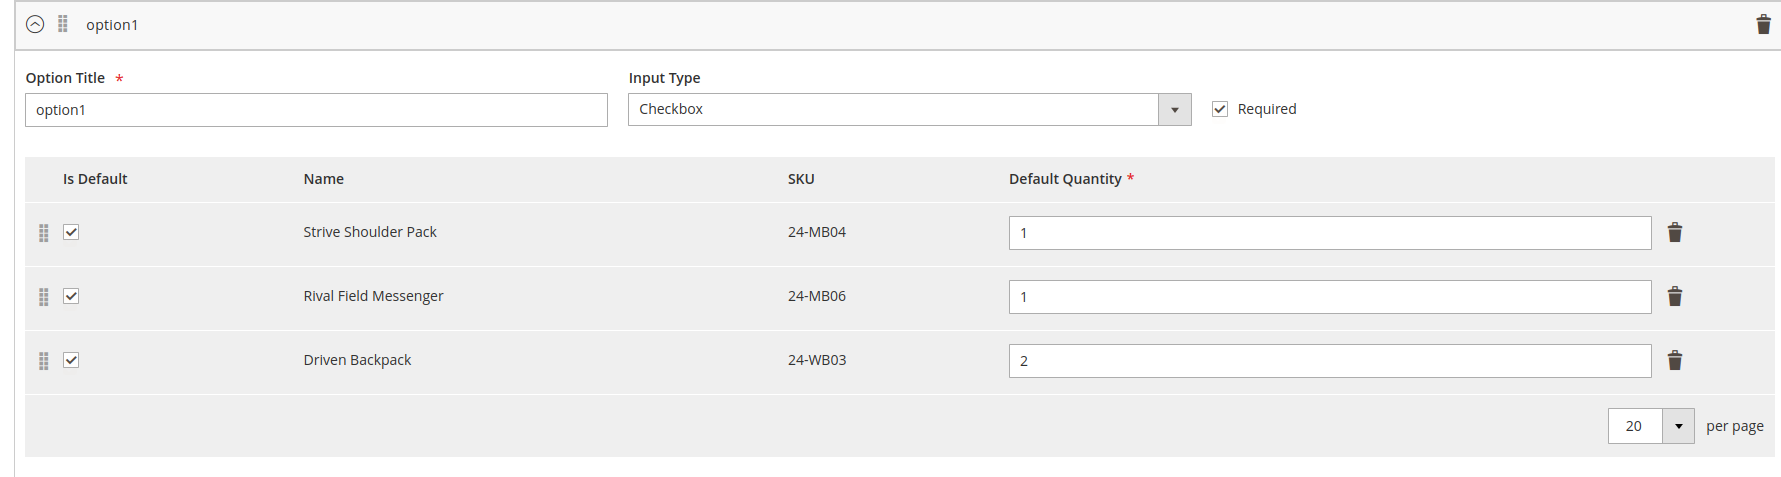
Task: Click drag handle for Rival Field Messenger
Action: pyautogui.click(x=44, y=297)
